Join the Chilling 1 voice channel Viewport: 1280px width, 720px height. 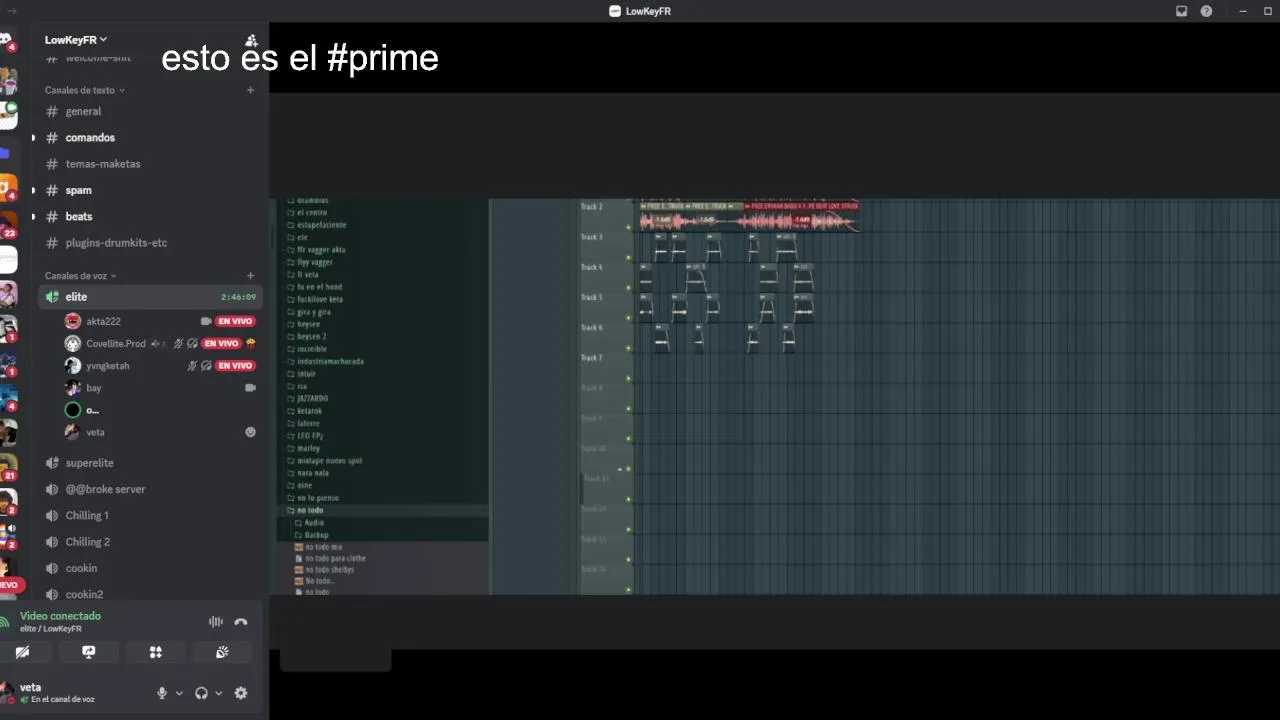[x=150, y=515]
